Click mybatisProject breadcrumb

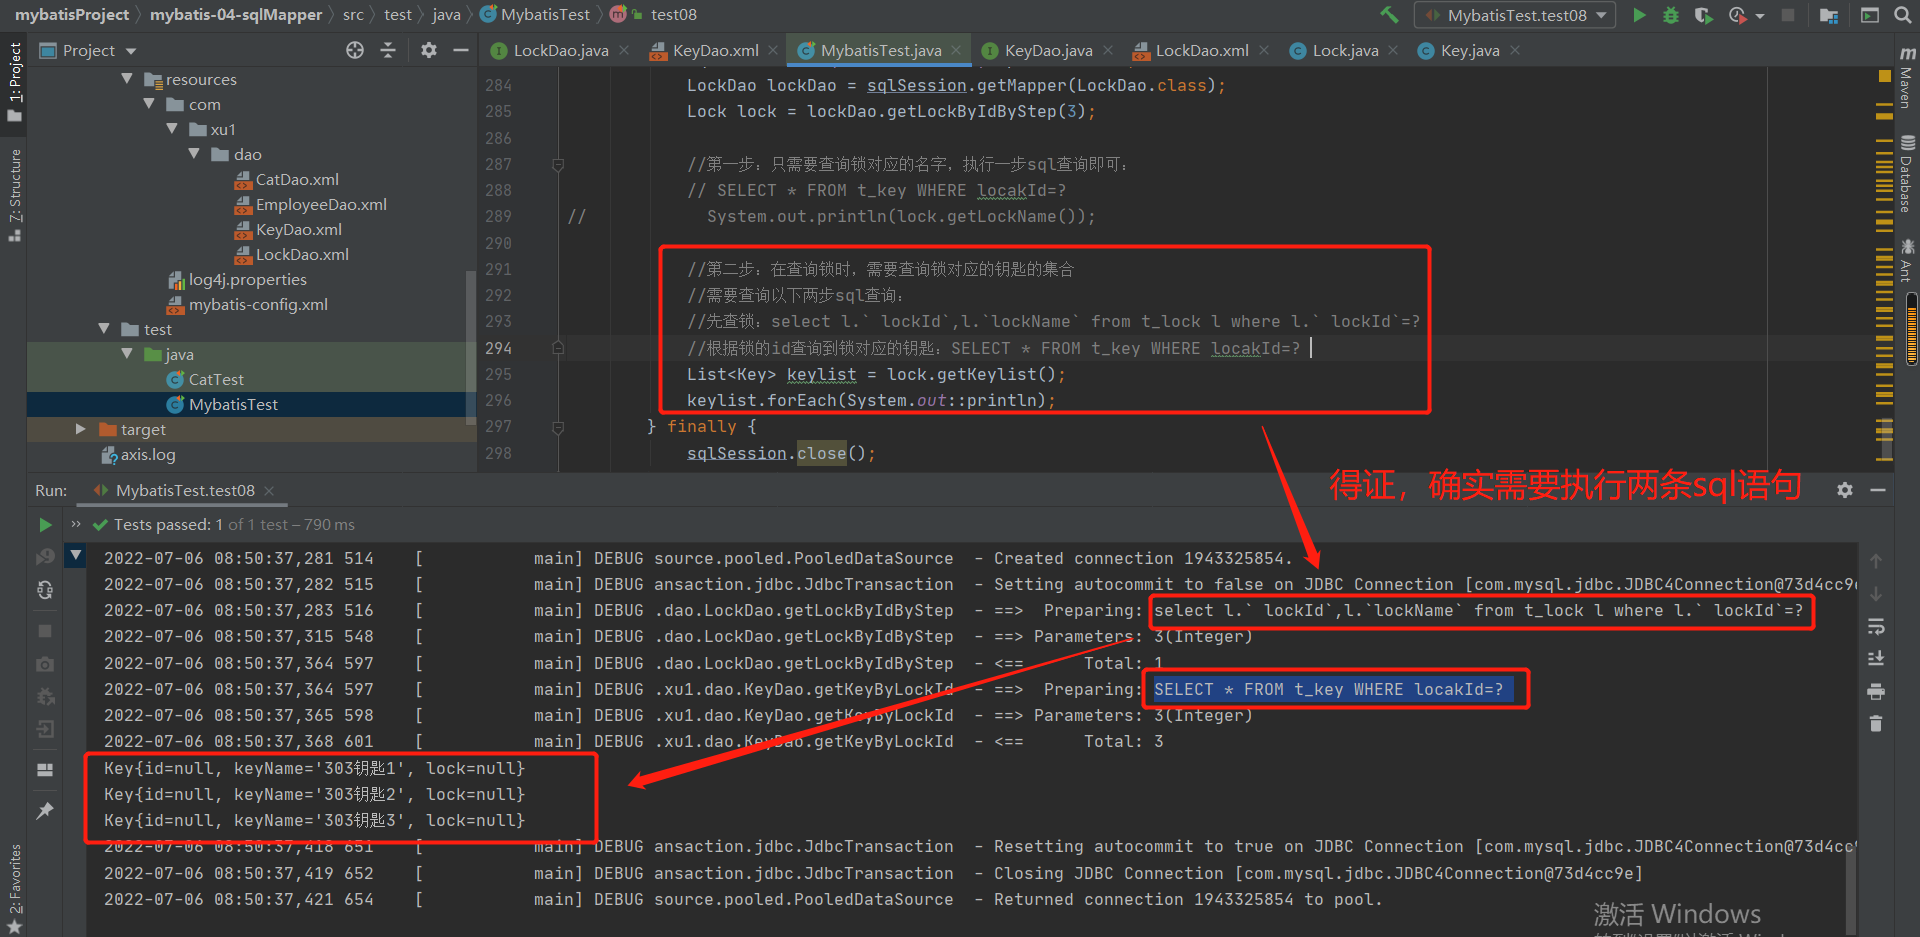(72, 15)
